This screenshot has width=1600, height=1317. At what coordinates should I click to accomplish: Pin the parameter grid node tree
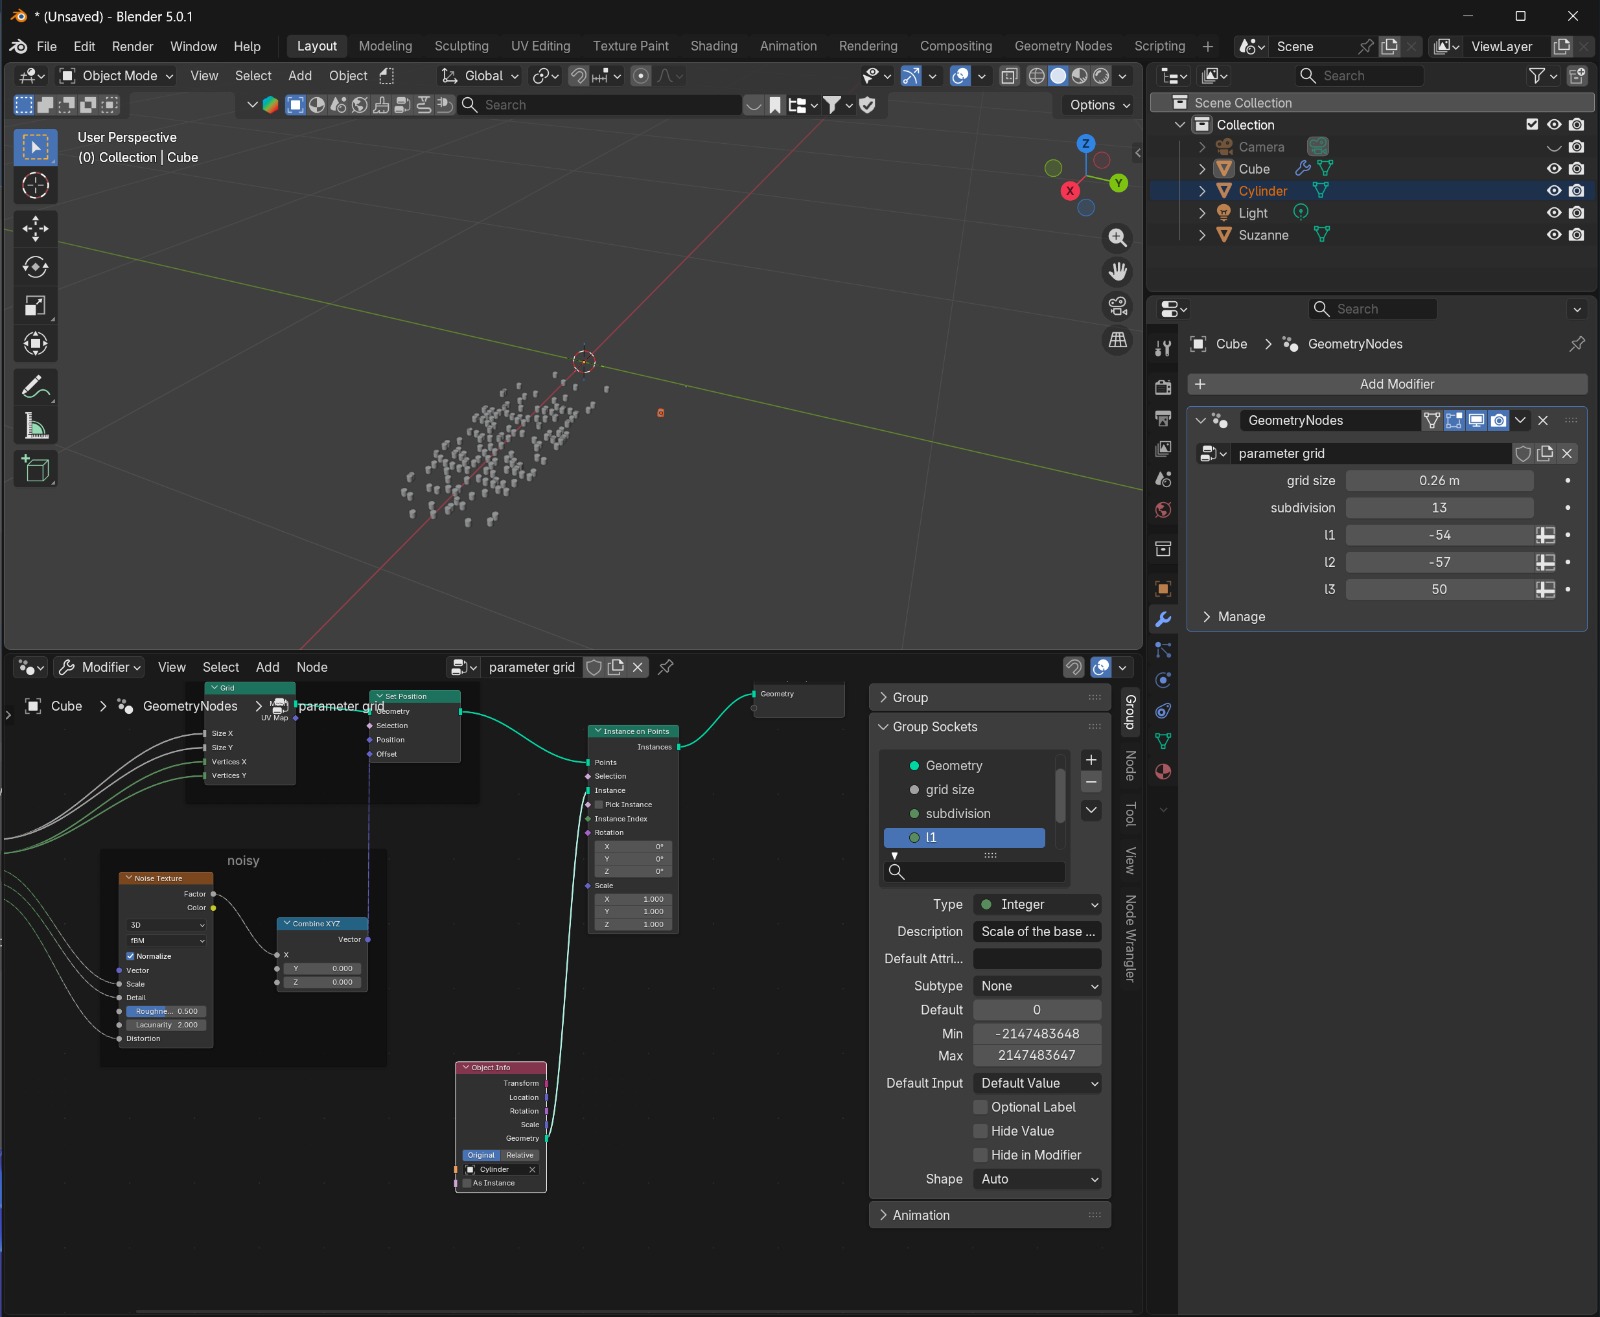[x=666, y=667]
